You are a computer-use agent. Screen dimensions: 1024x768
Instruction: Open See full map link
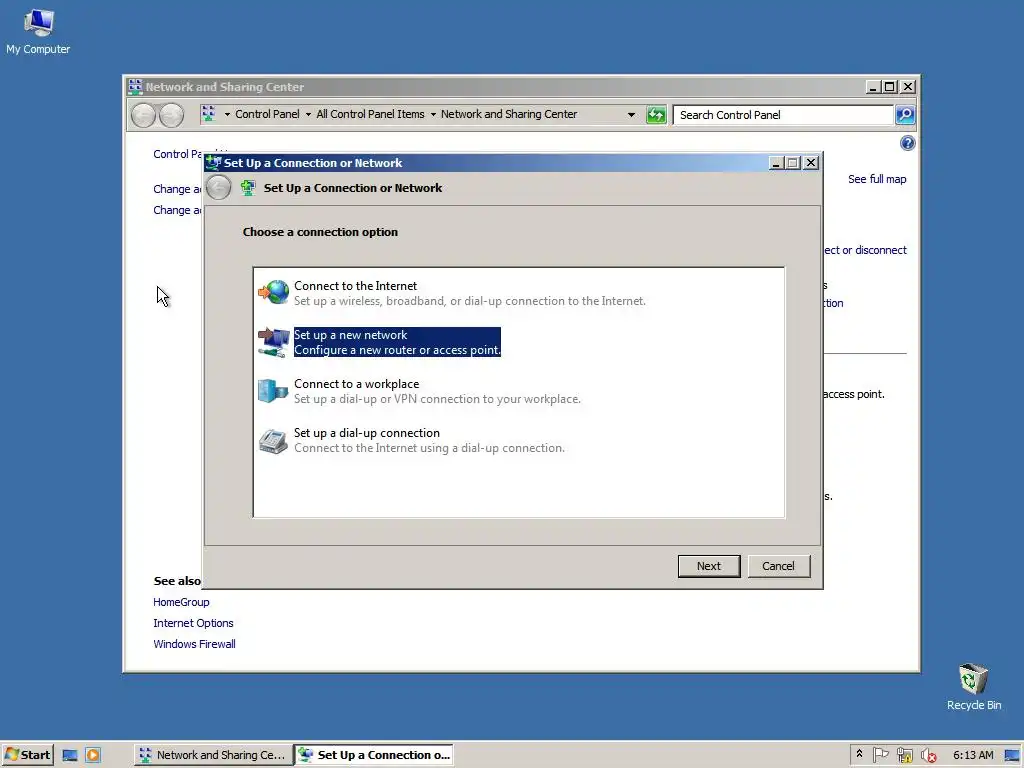point(877,179)
